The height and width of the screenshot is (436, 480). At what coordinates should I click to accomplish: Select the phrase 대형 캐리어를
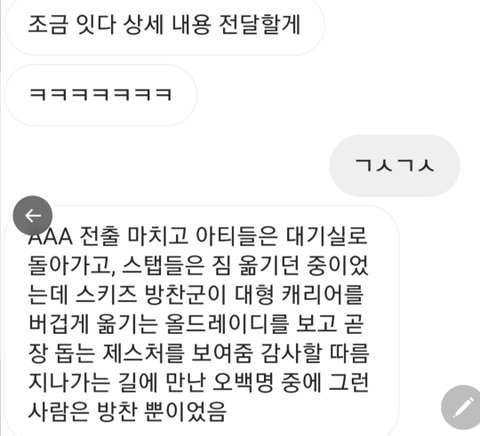pos(299,295)
